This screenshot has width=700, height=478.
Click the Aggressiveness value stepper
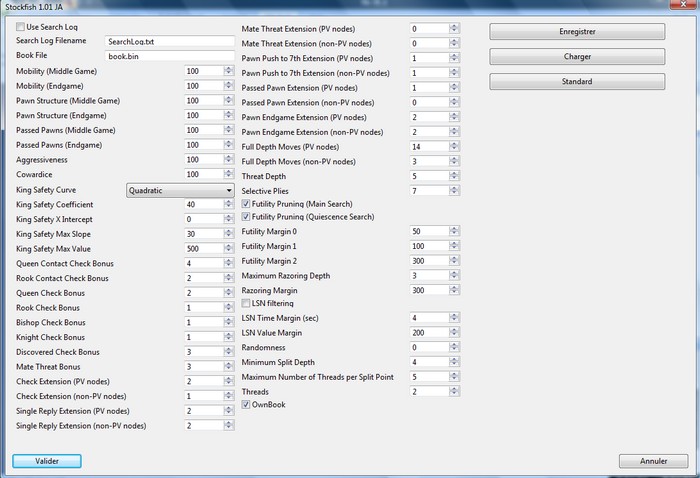pyautogui.click(x=228, y=160)
